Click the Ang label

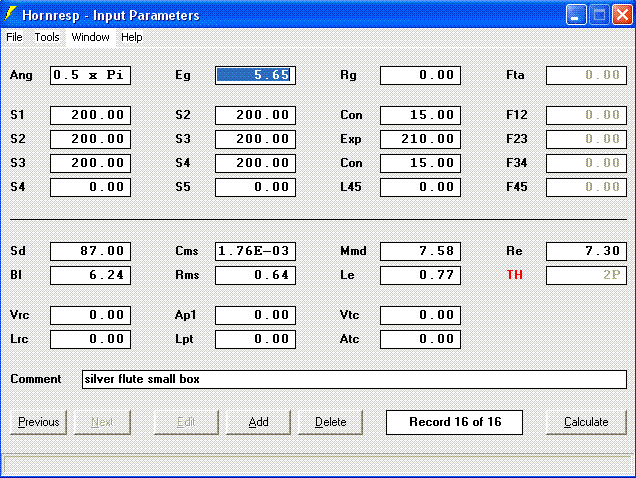21,75
